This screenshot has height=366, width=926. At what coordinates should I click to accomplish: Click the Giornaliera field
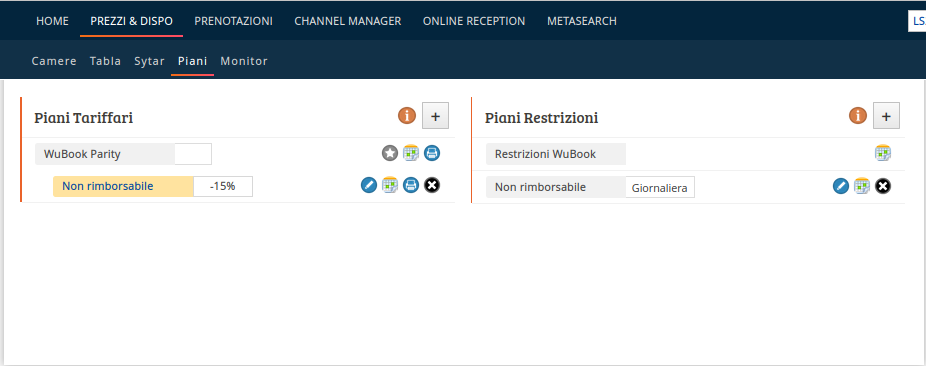click(660, 188)
